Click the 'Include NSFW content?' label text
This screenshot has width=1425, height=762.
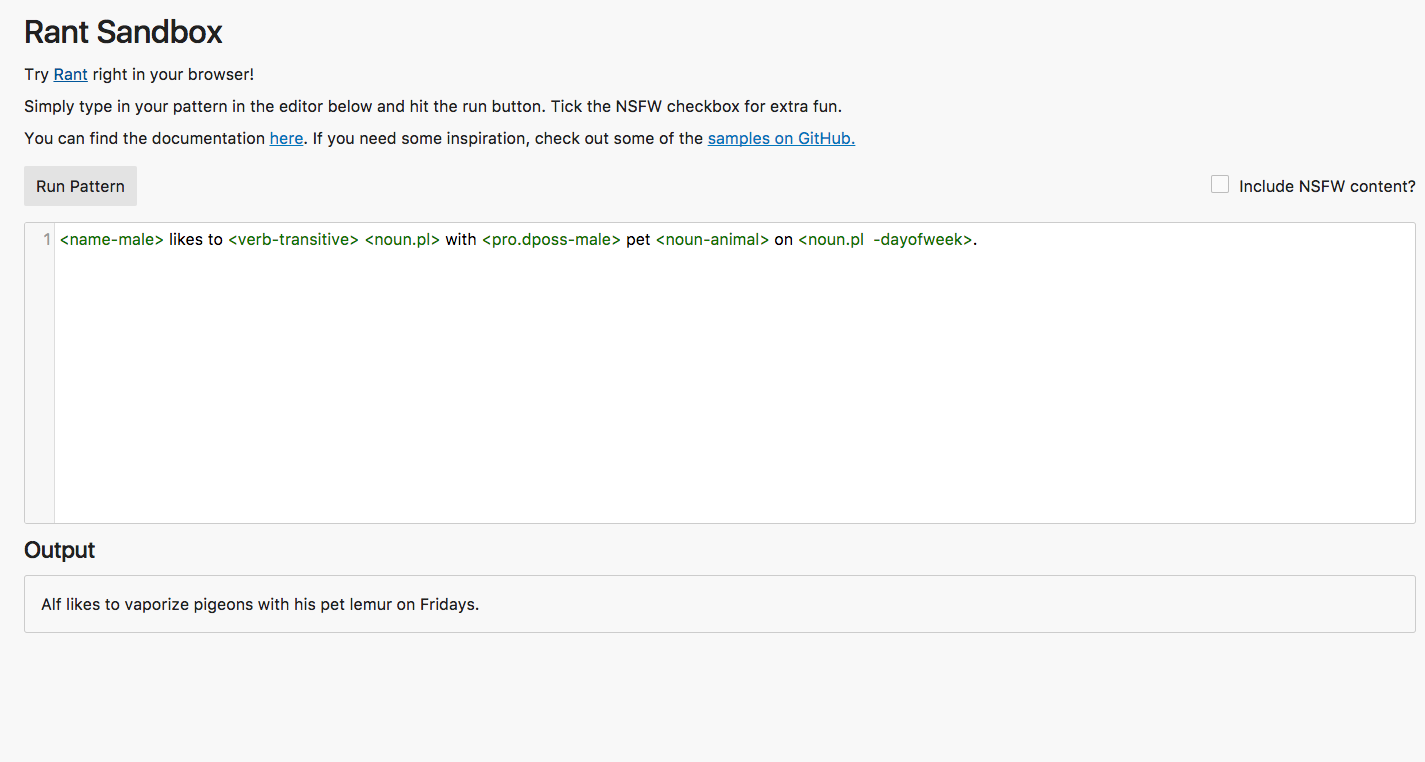point(1327,186)
